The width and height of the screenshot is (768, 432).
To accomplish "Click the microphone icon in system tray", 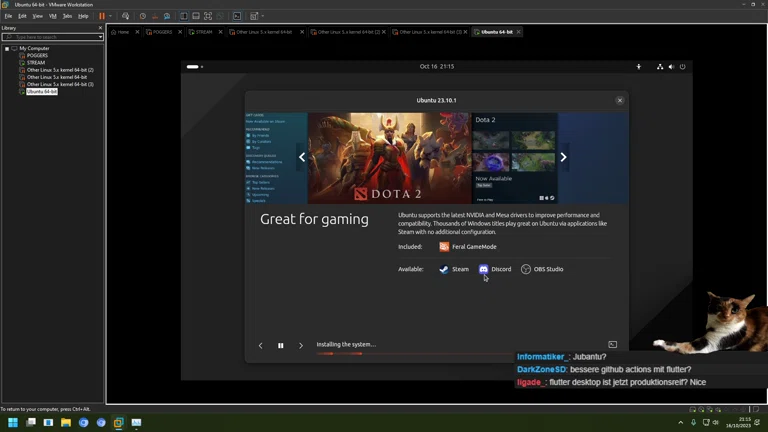I will pyautogui.click(x=693, y=422).
